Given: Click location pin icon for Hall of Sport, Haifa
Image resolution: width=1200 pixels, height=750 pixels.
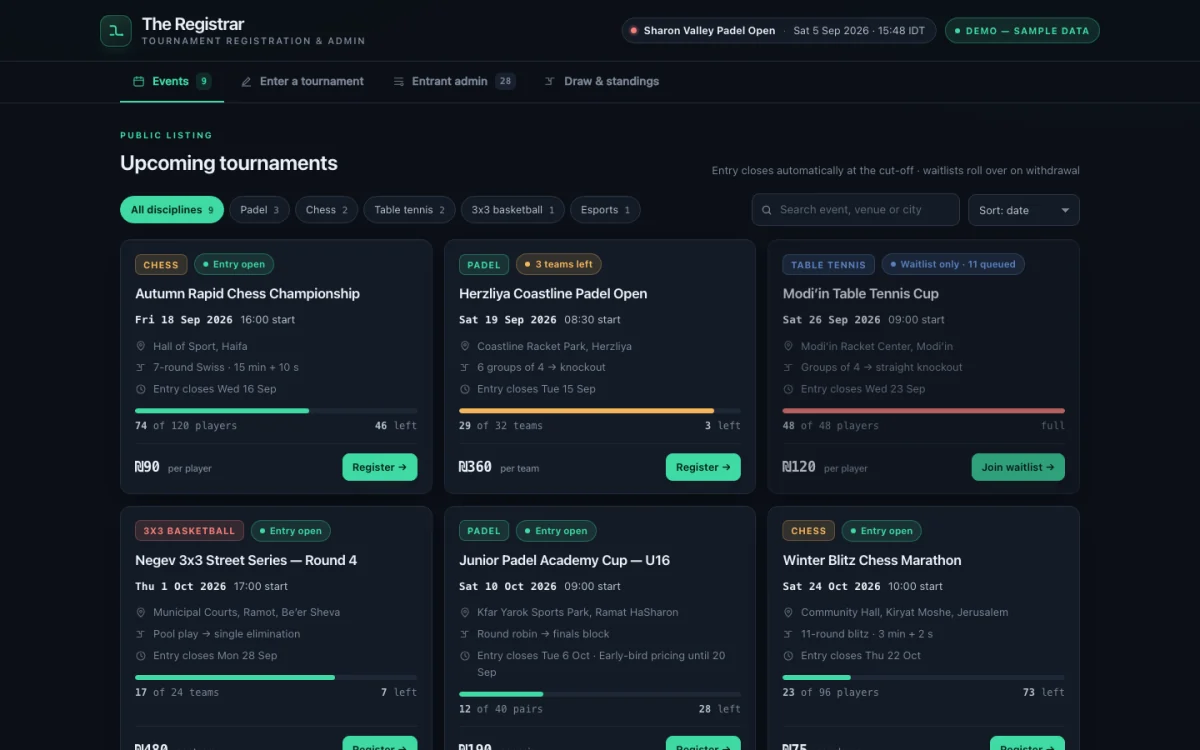Looking at the screenshot, I should [x=141, y=346].
